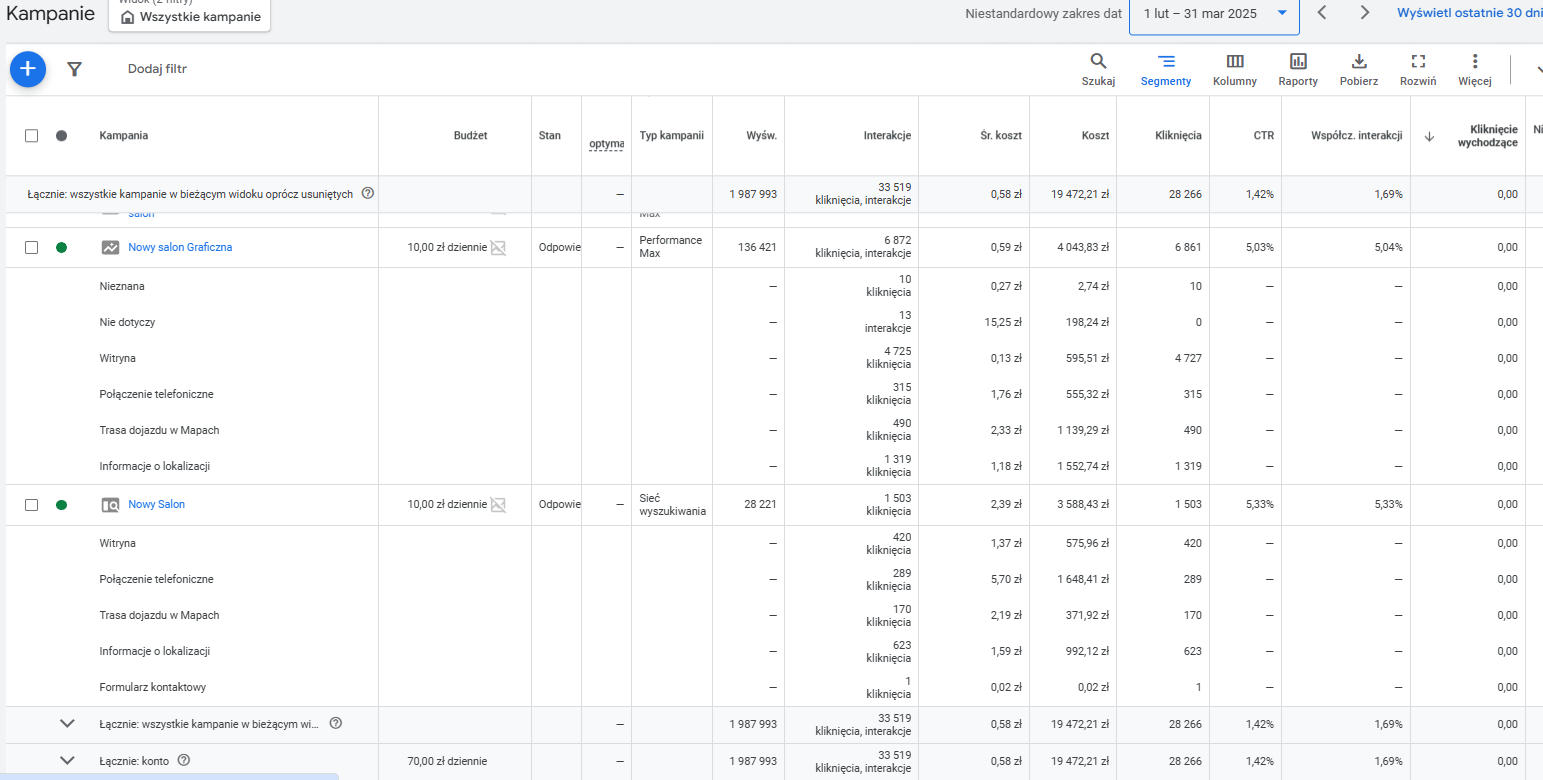This screenshot has width=1543, height=780.
Task: Toggle select-all campaigns checkbox in header
Action: pyautogui.click(x=31, y=136)
